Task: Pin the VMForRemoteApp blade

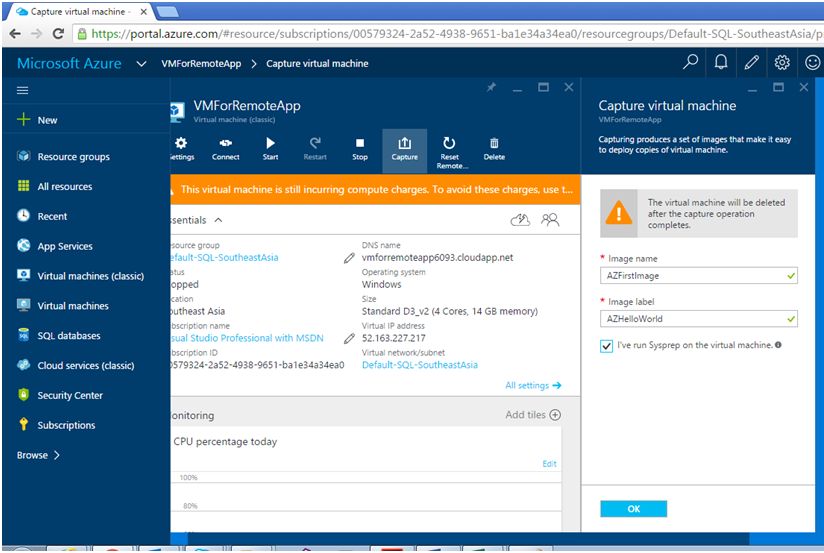Action: point(491,87)
